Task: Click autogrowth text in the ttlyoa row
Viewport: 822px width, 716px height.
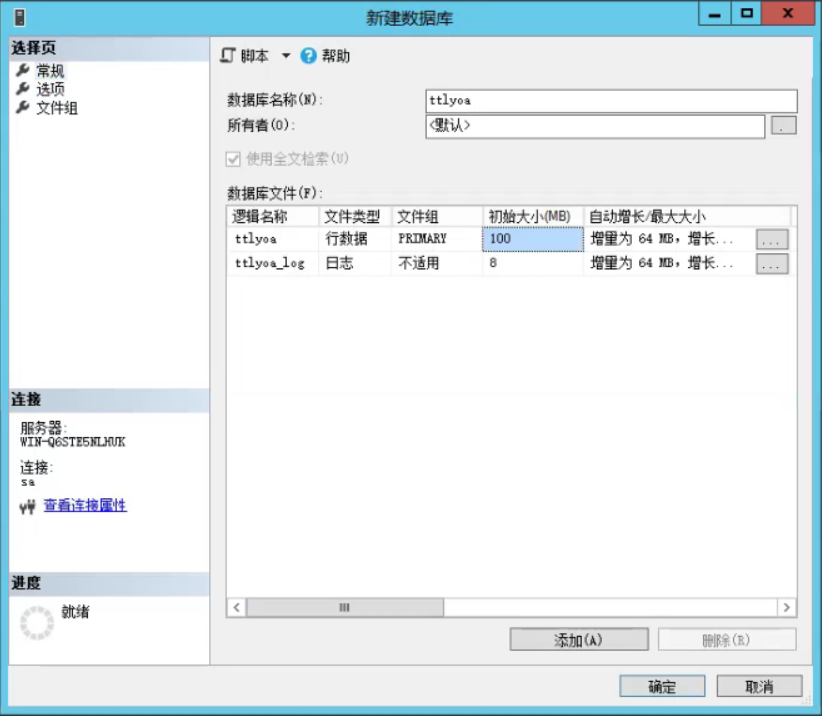Action: click(x=662, y=239)
